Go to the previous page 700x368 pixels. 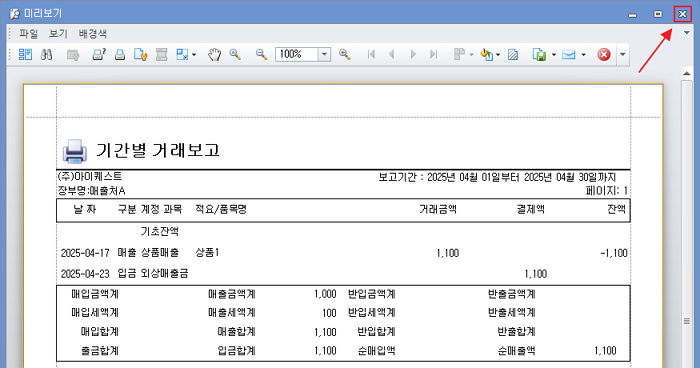[392, 54]
